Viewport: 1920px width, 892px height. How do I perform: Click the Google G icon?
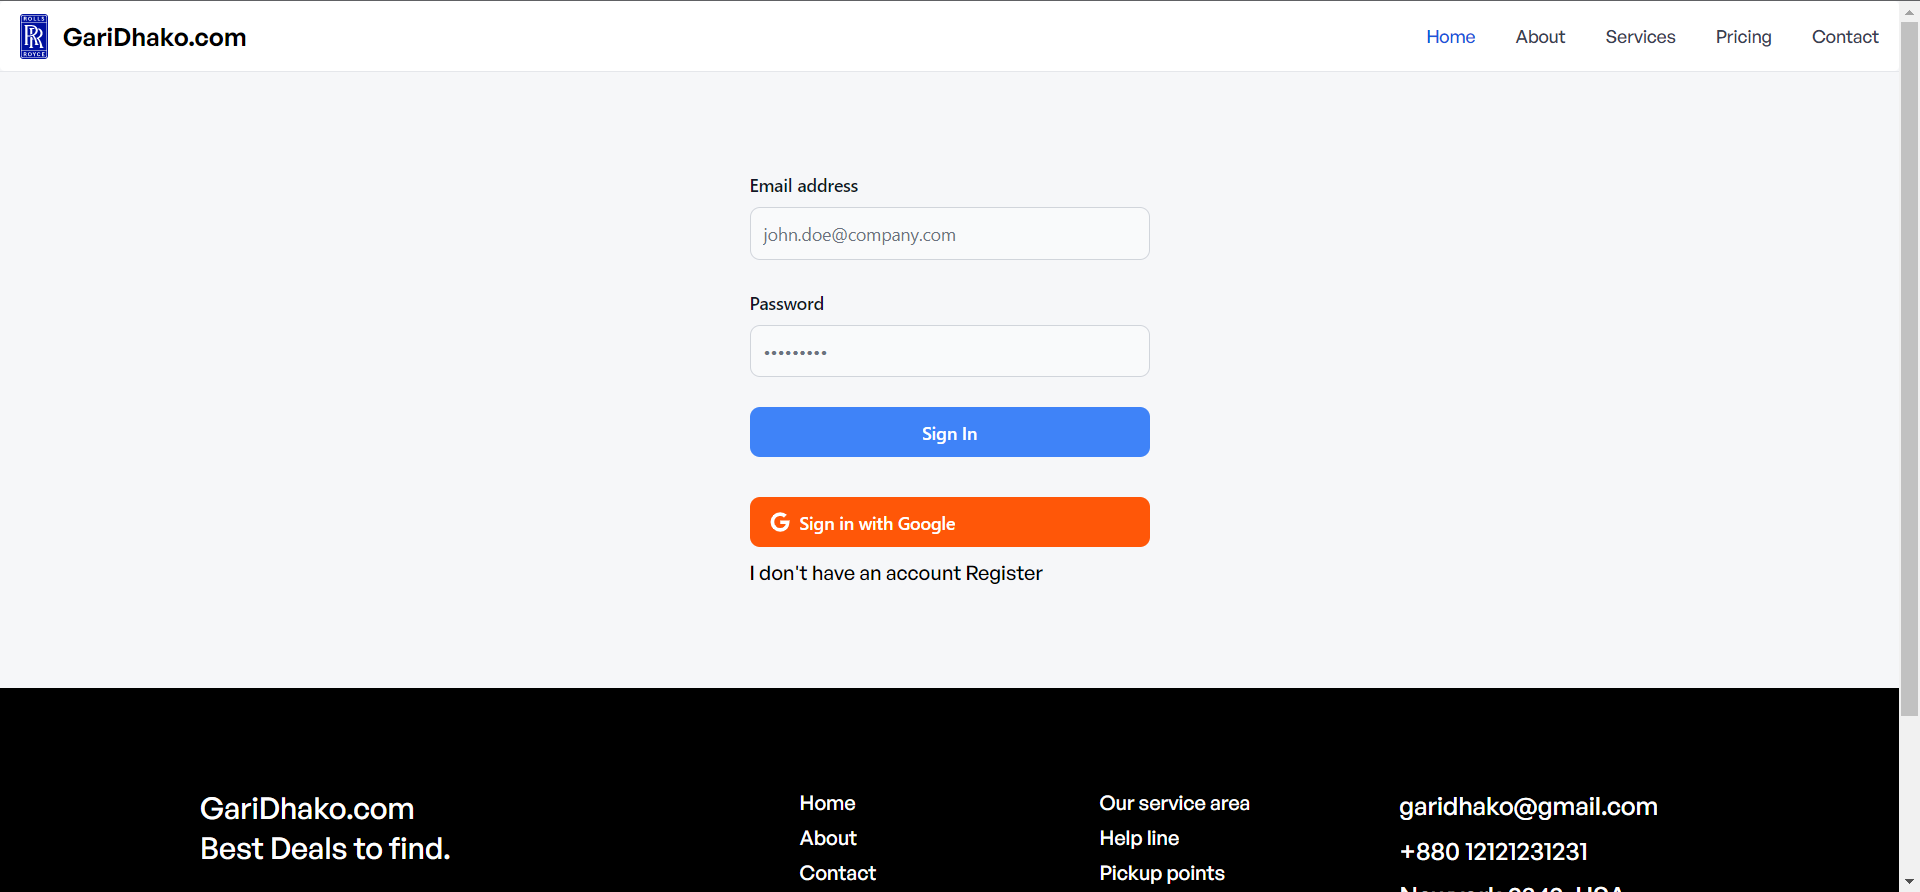[780, 522]
